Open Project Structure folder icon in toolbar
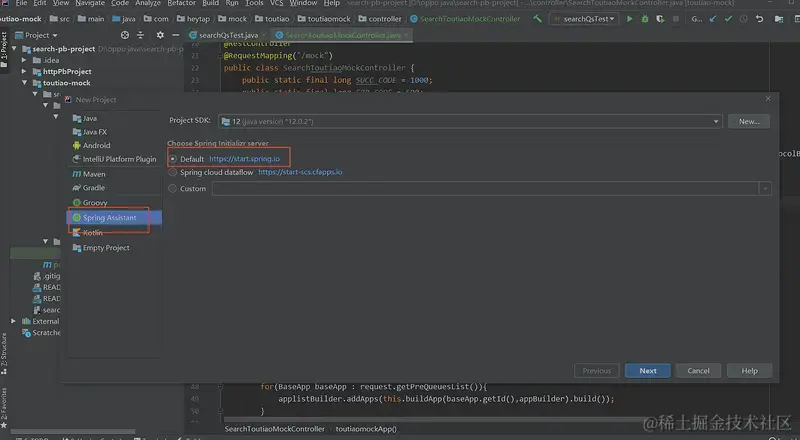800x440 pixels. coord(779,19)
